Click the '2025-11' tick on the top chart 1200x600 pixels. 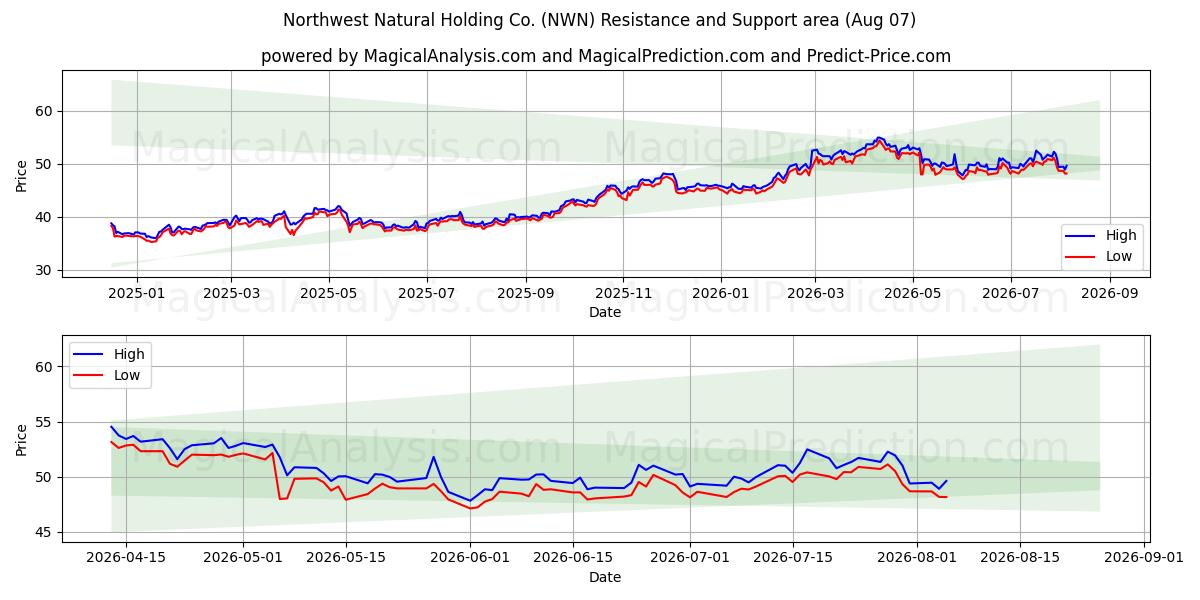[623, 293]
